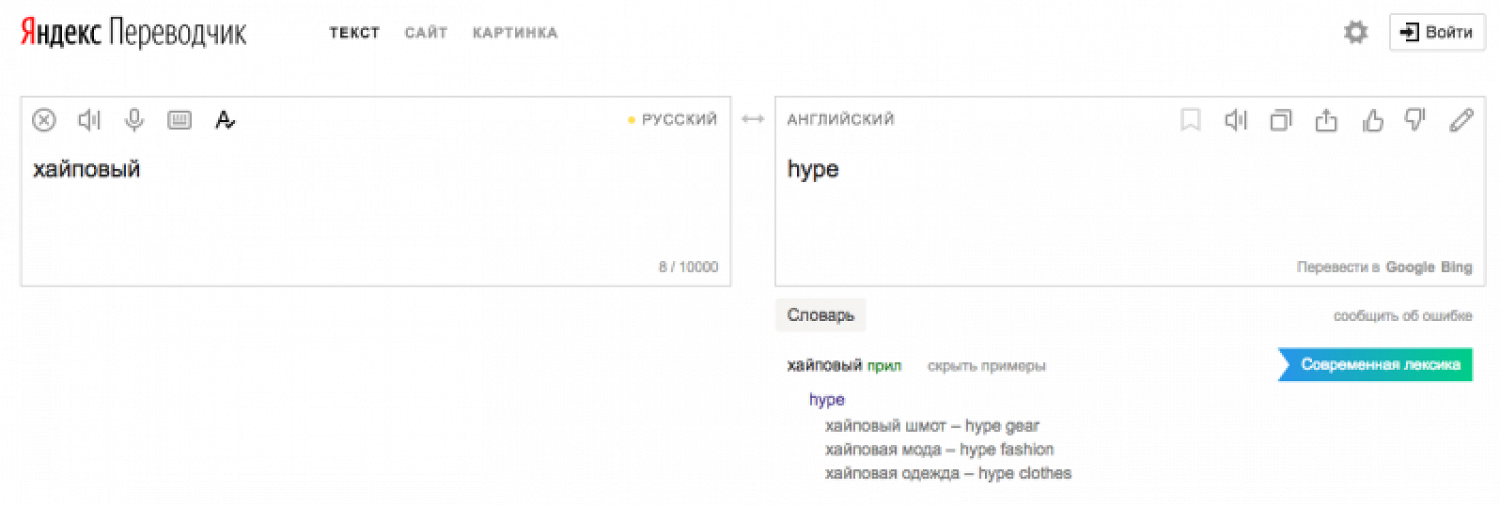Copy the translated text
The height and width of the screenshot is (505, 1500).
tap(1281, 120)
